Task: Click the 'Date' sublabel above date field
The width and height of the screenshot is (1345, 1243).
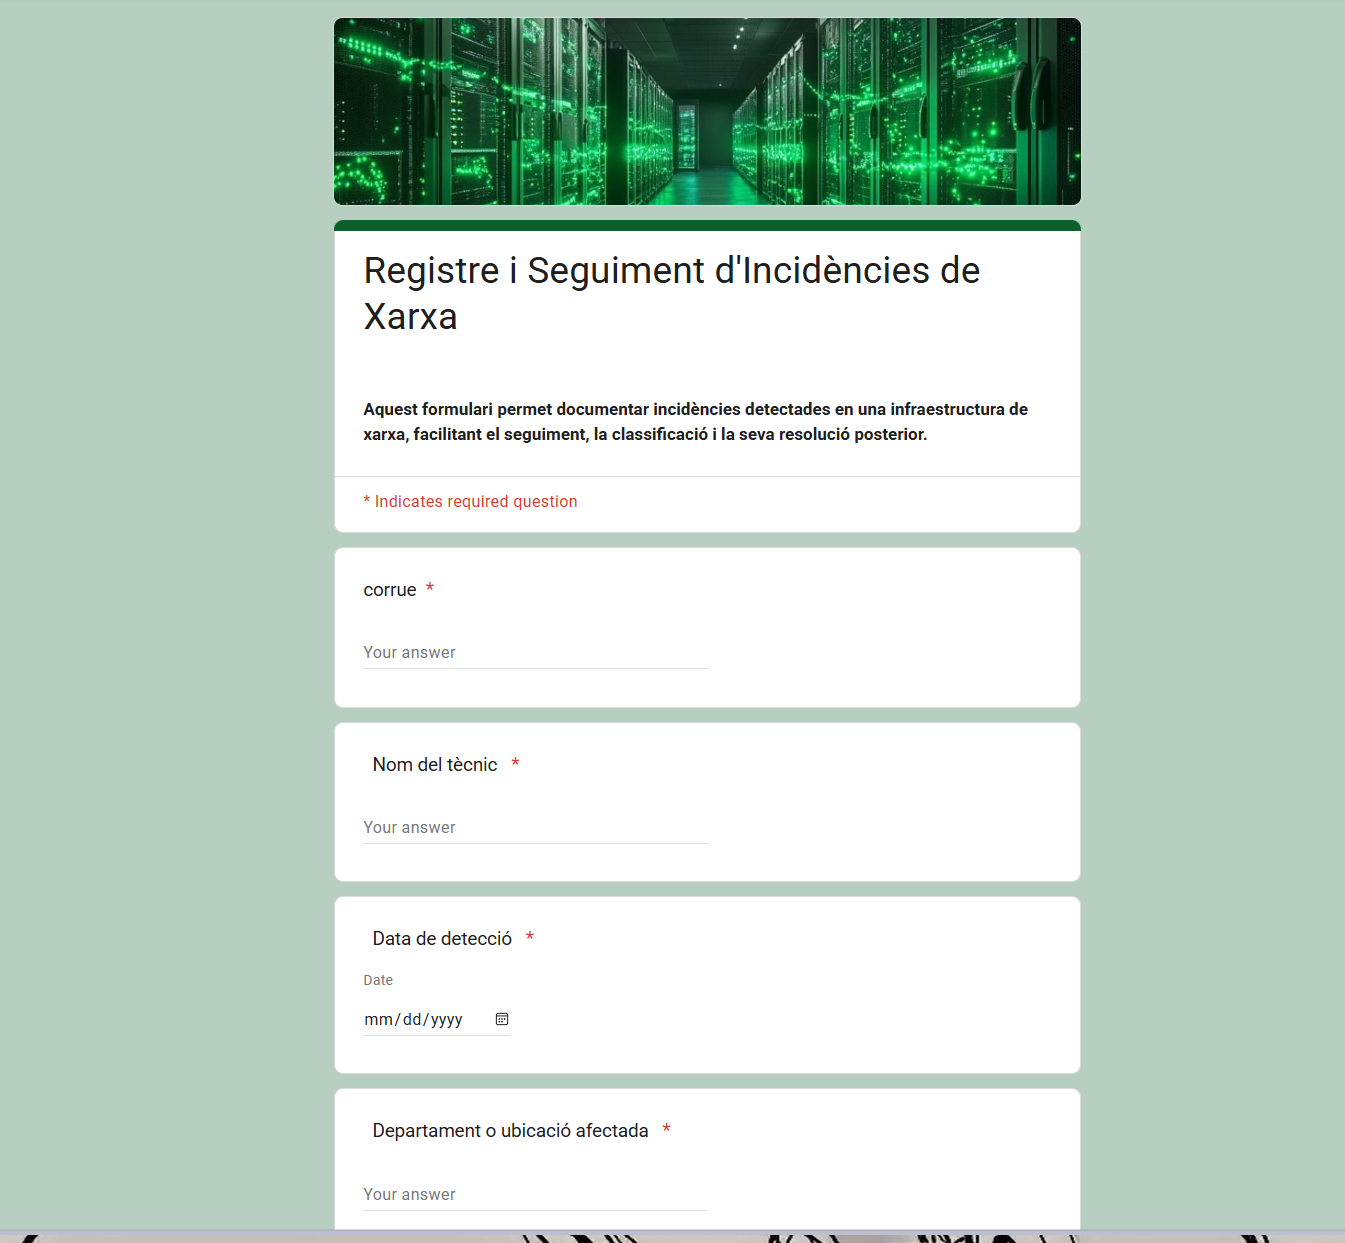Action: click(378, 980)
